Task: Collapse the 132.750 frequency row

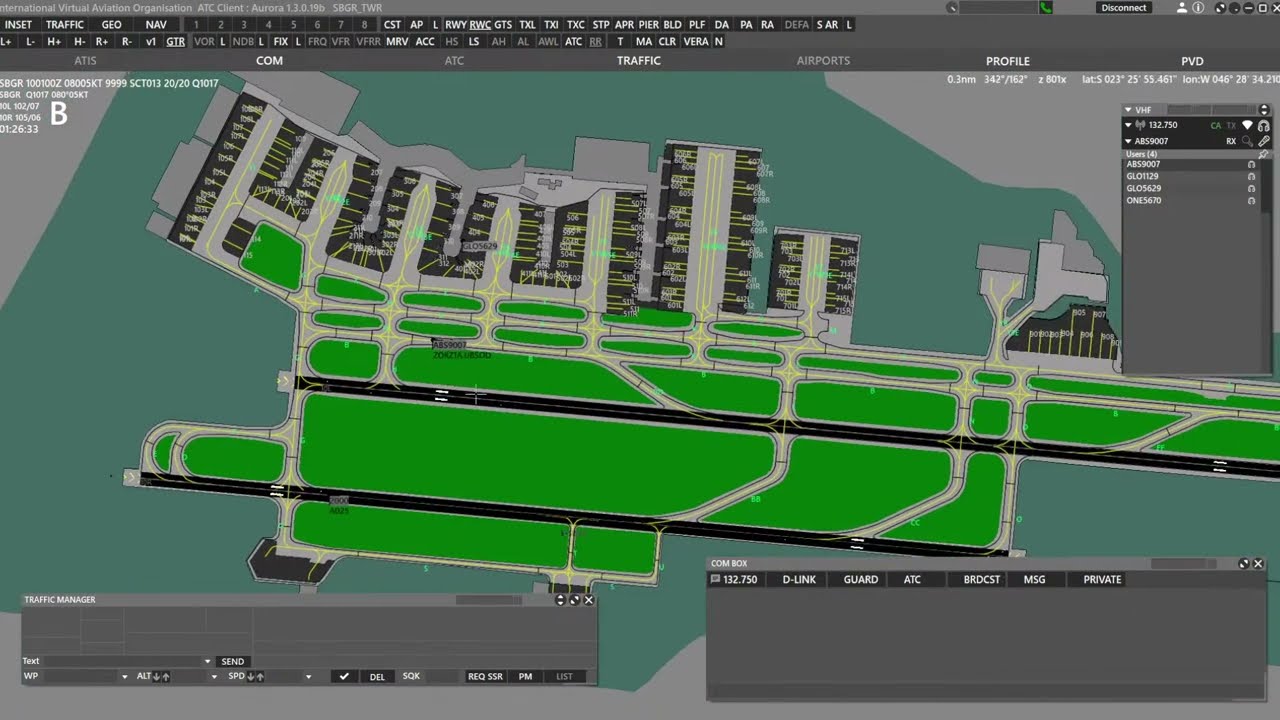Action: (x=1128, y=125)
